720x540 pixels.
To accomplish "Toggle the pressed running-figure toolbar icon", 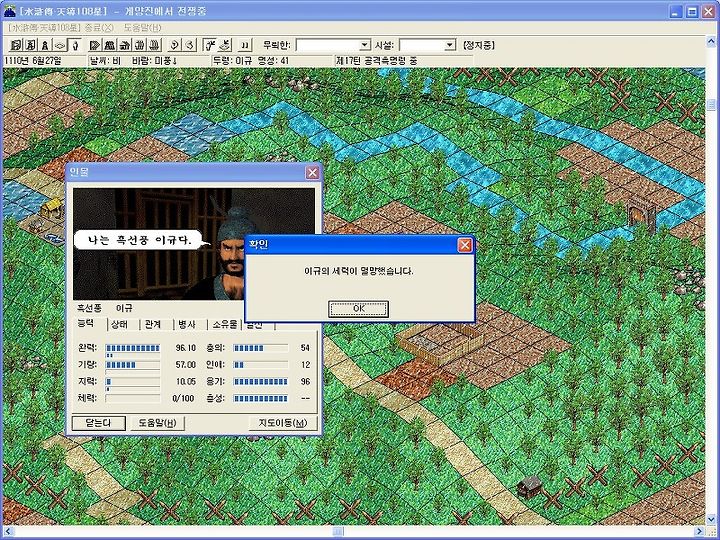I will [209, 45].
